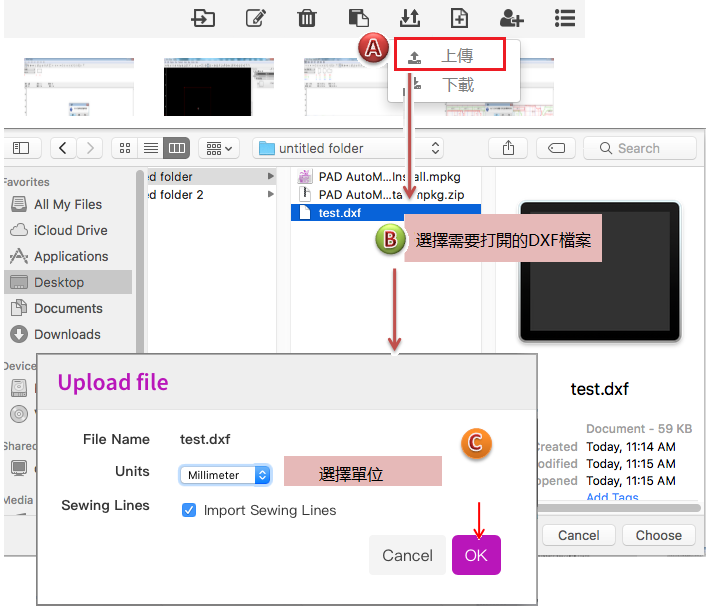The image size is (708, 610).
Task: Open the Units Millimeter dropdown
Action: pyautogui.click(x=225, y=475)
